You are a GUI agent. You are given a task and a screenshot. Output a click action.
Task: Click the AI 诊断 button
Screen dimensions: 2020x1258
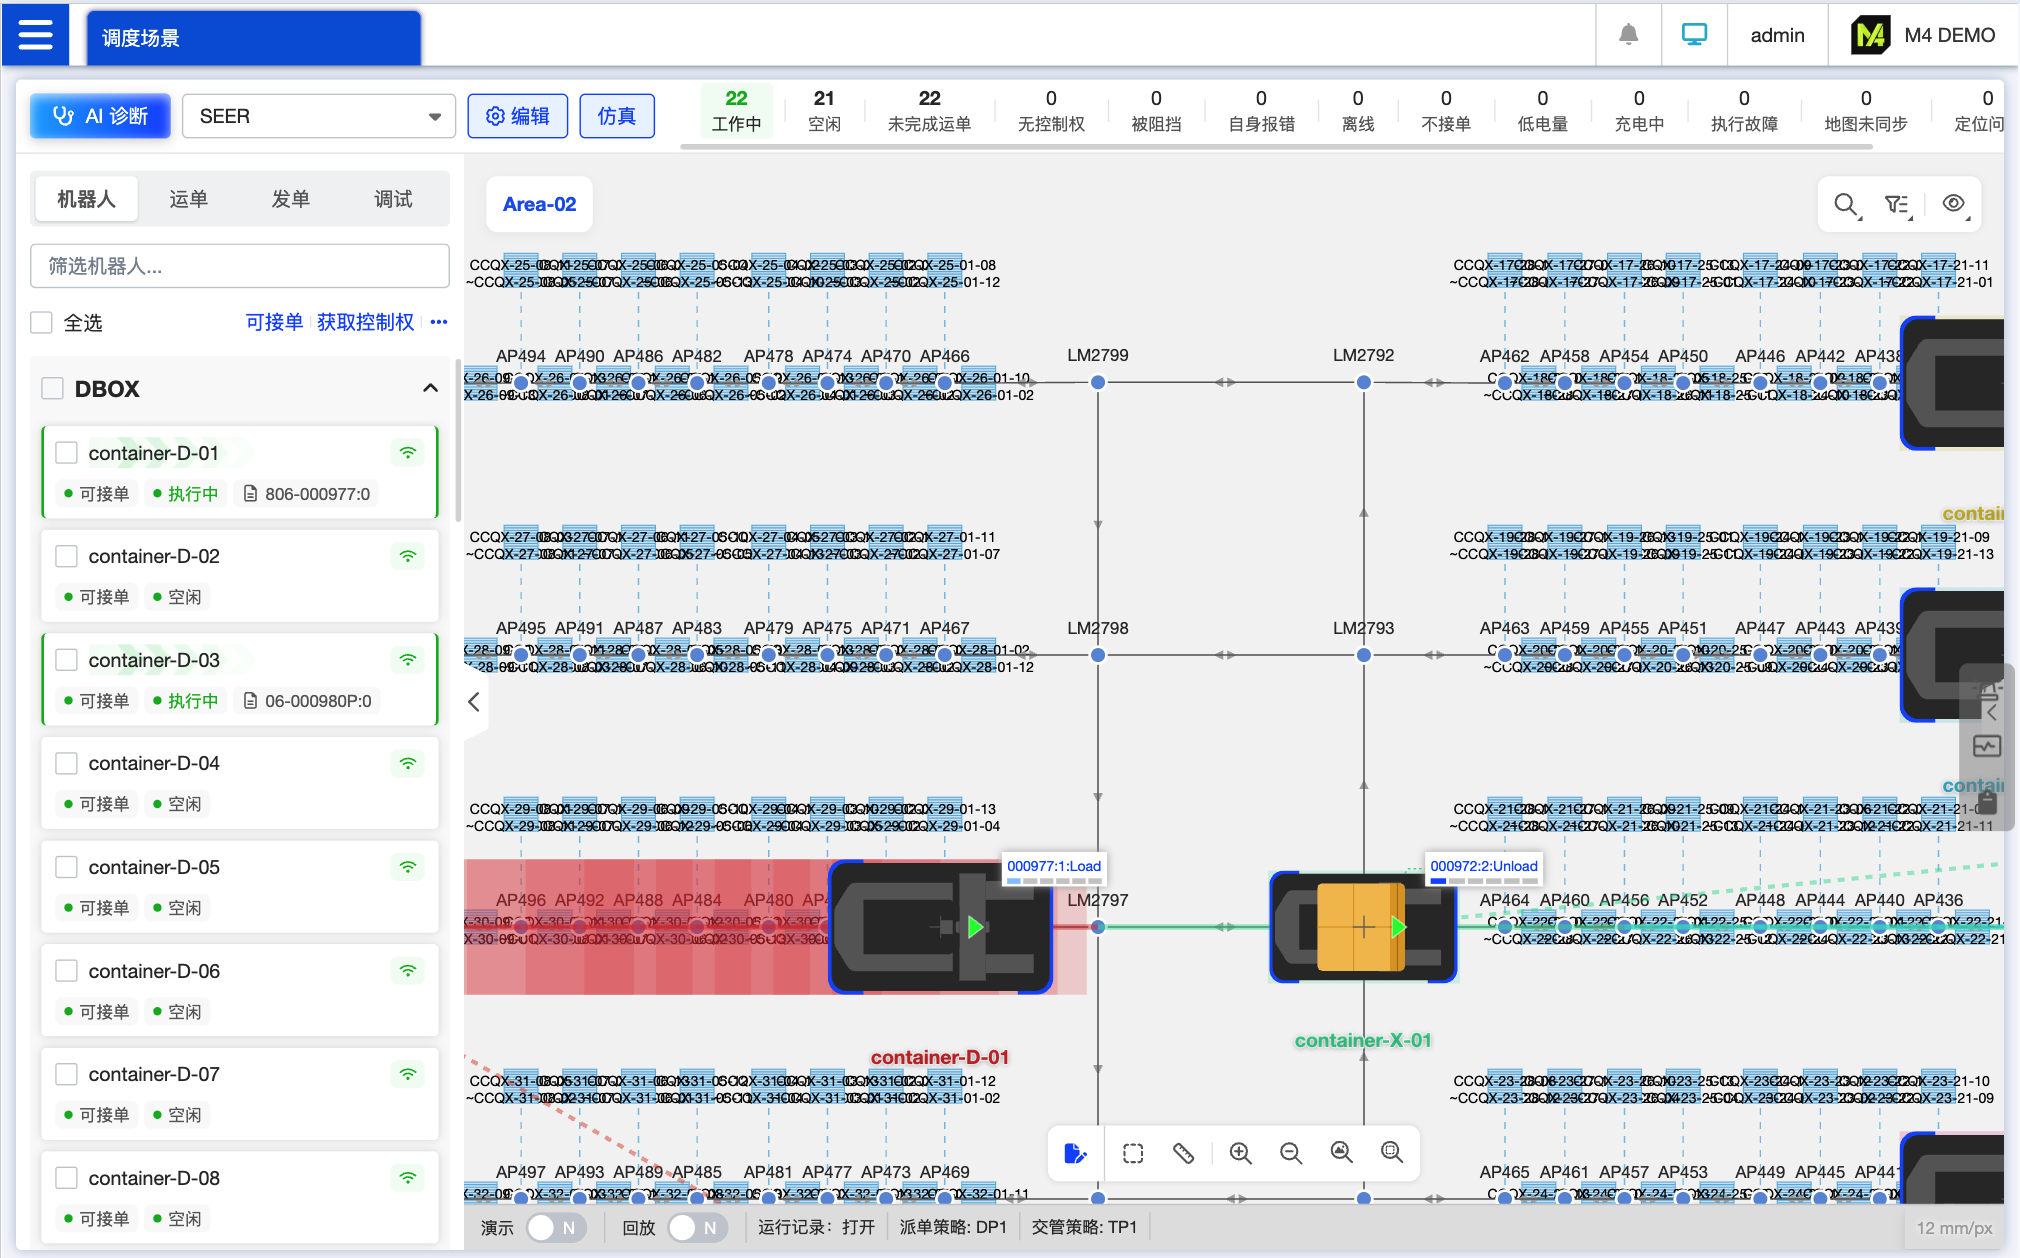click(100, 116)
